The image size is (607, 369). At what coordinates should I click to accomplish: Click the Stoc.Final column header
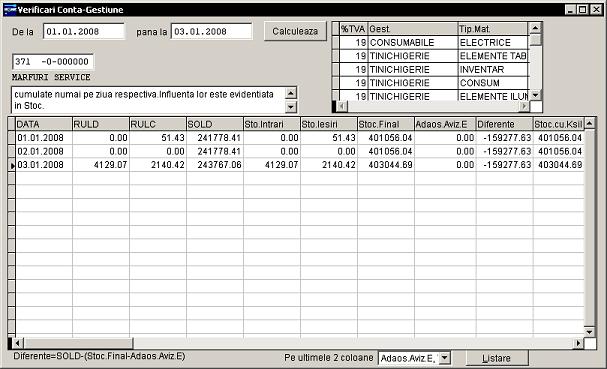pyautogui.click(x=386, y=124)
